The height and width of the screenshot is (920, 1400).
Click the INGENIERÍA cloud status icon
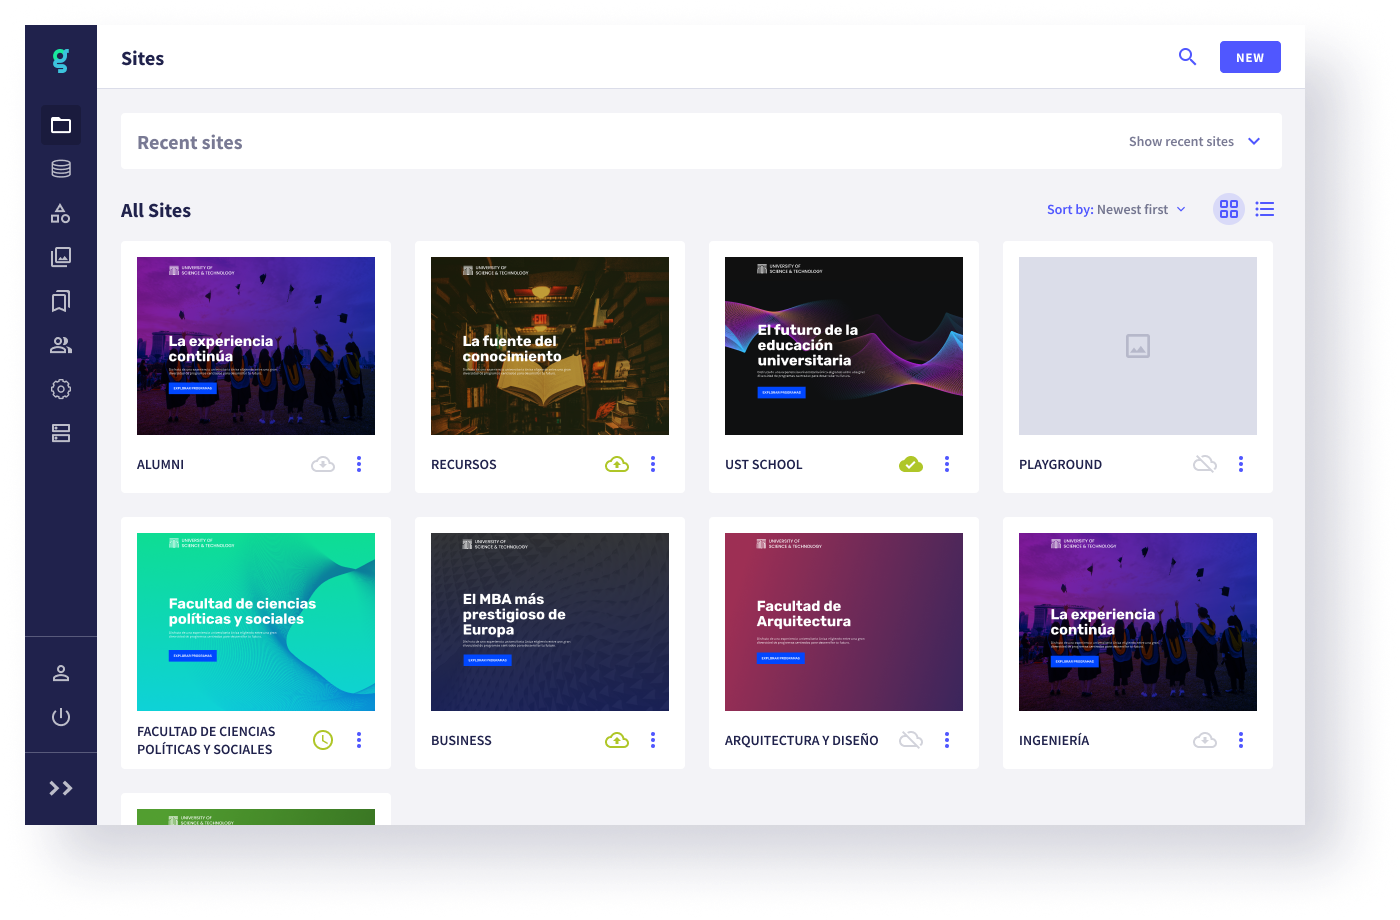tap(1205, 740)
